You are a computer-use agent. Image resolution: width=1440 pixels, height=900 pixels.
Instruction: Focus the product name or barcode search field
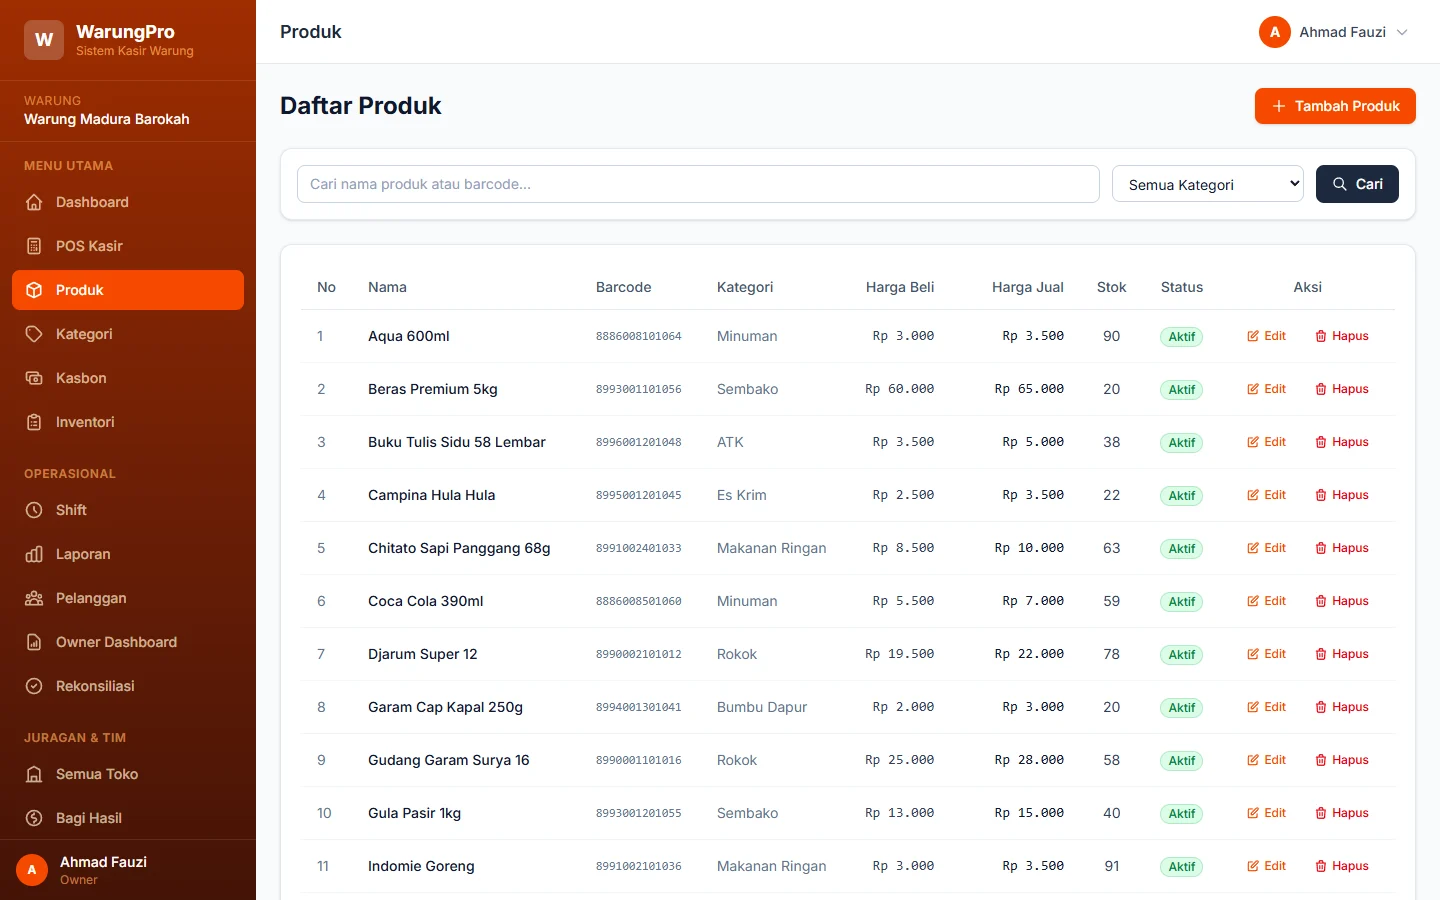(698, 184)
